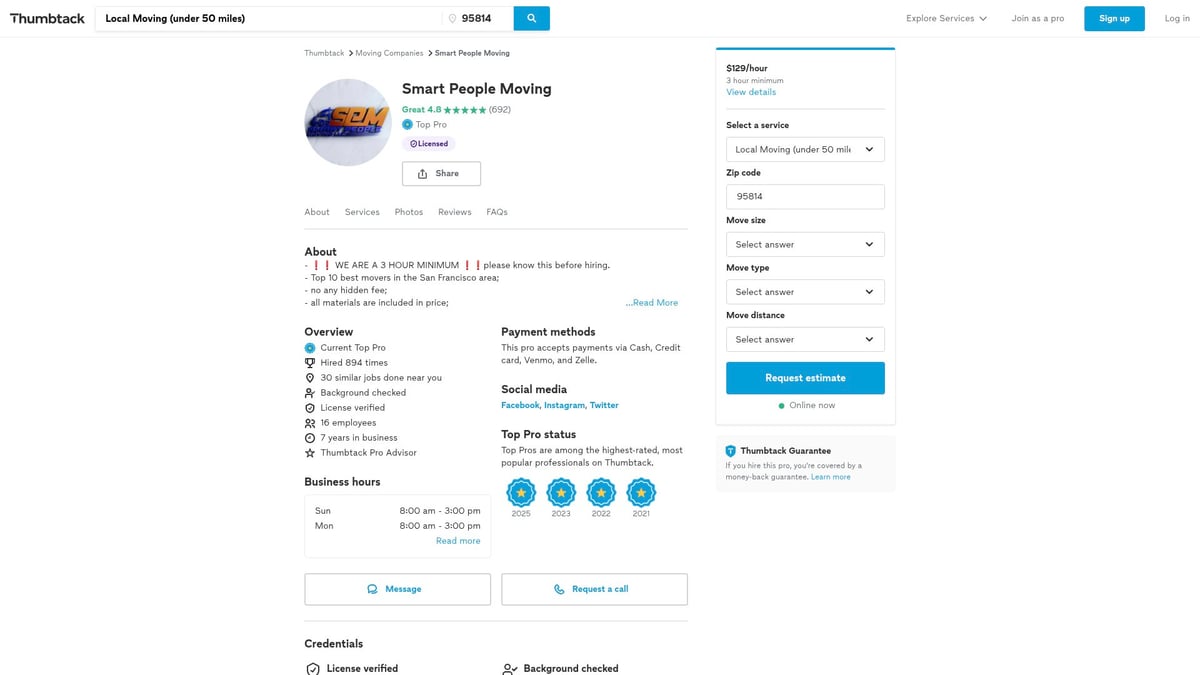Viewport: 1200px width, 675px height.
Task: Click the Thumbtack Guarantee shield icon
Action: 731,451
